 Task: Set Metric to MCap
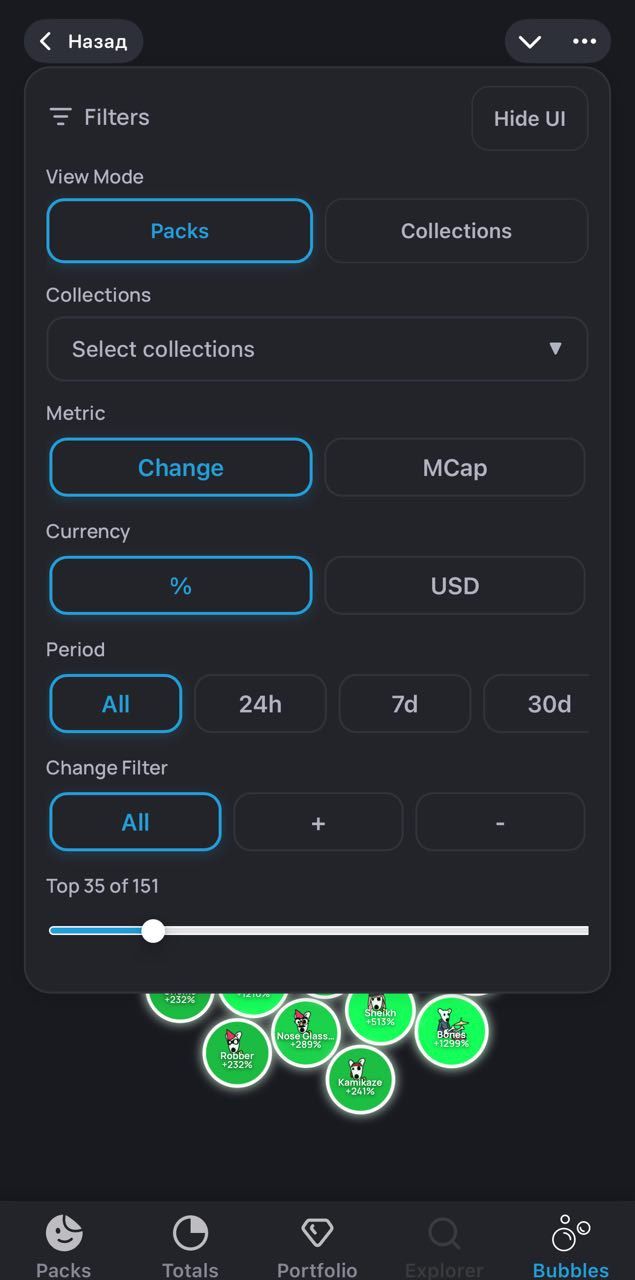(455, 467)
